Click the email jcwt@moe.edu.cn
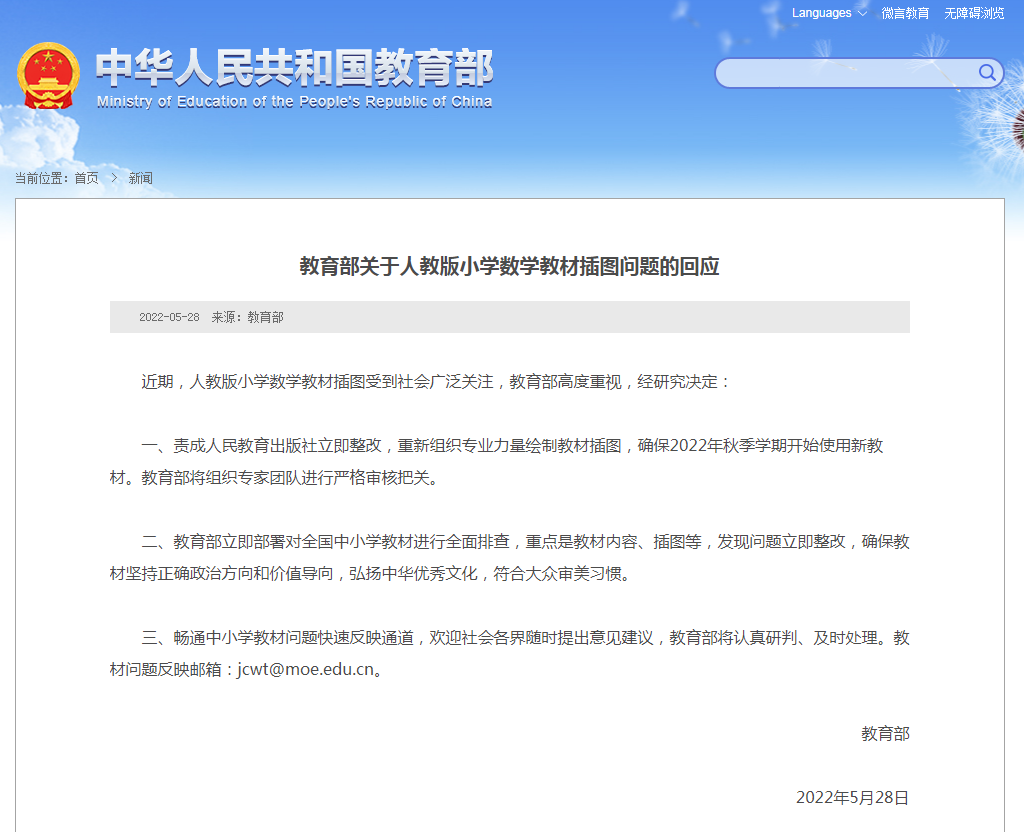 tap(306, 669)
